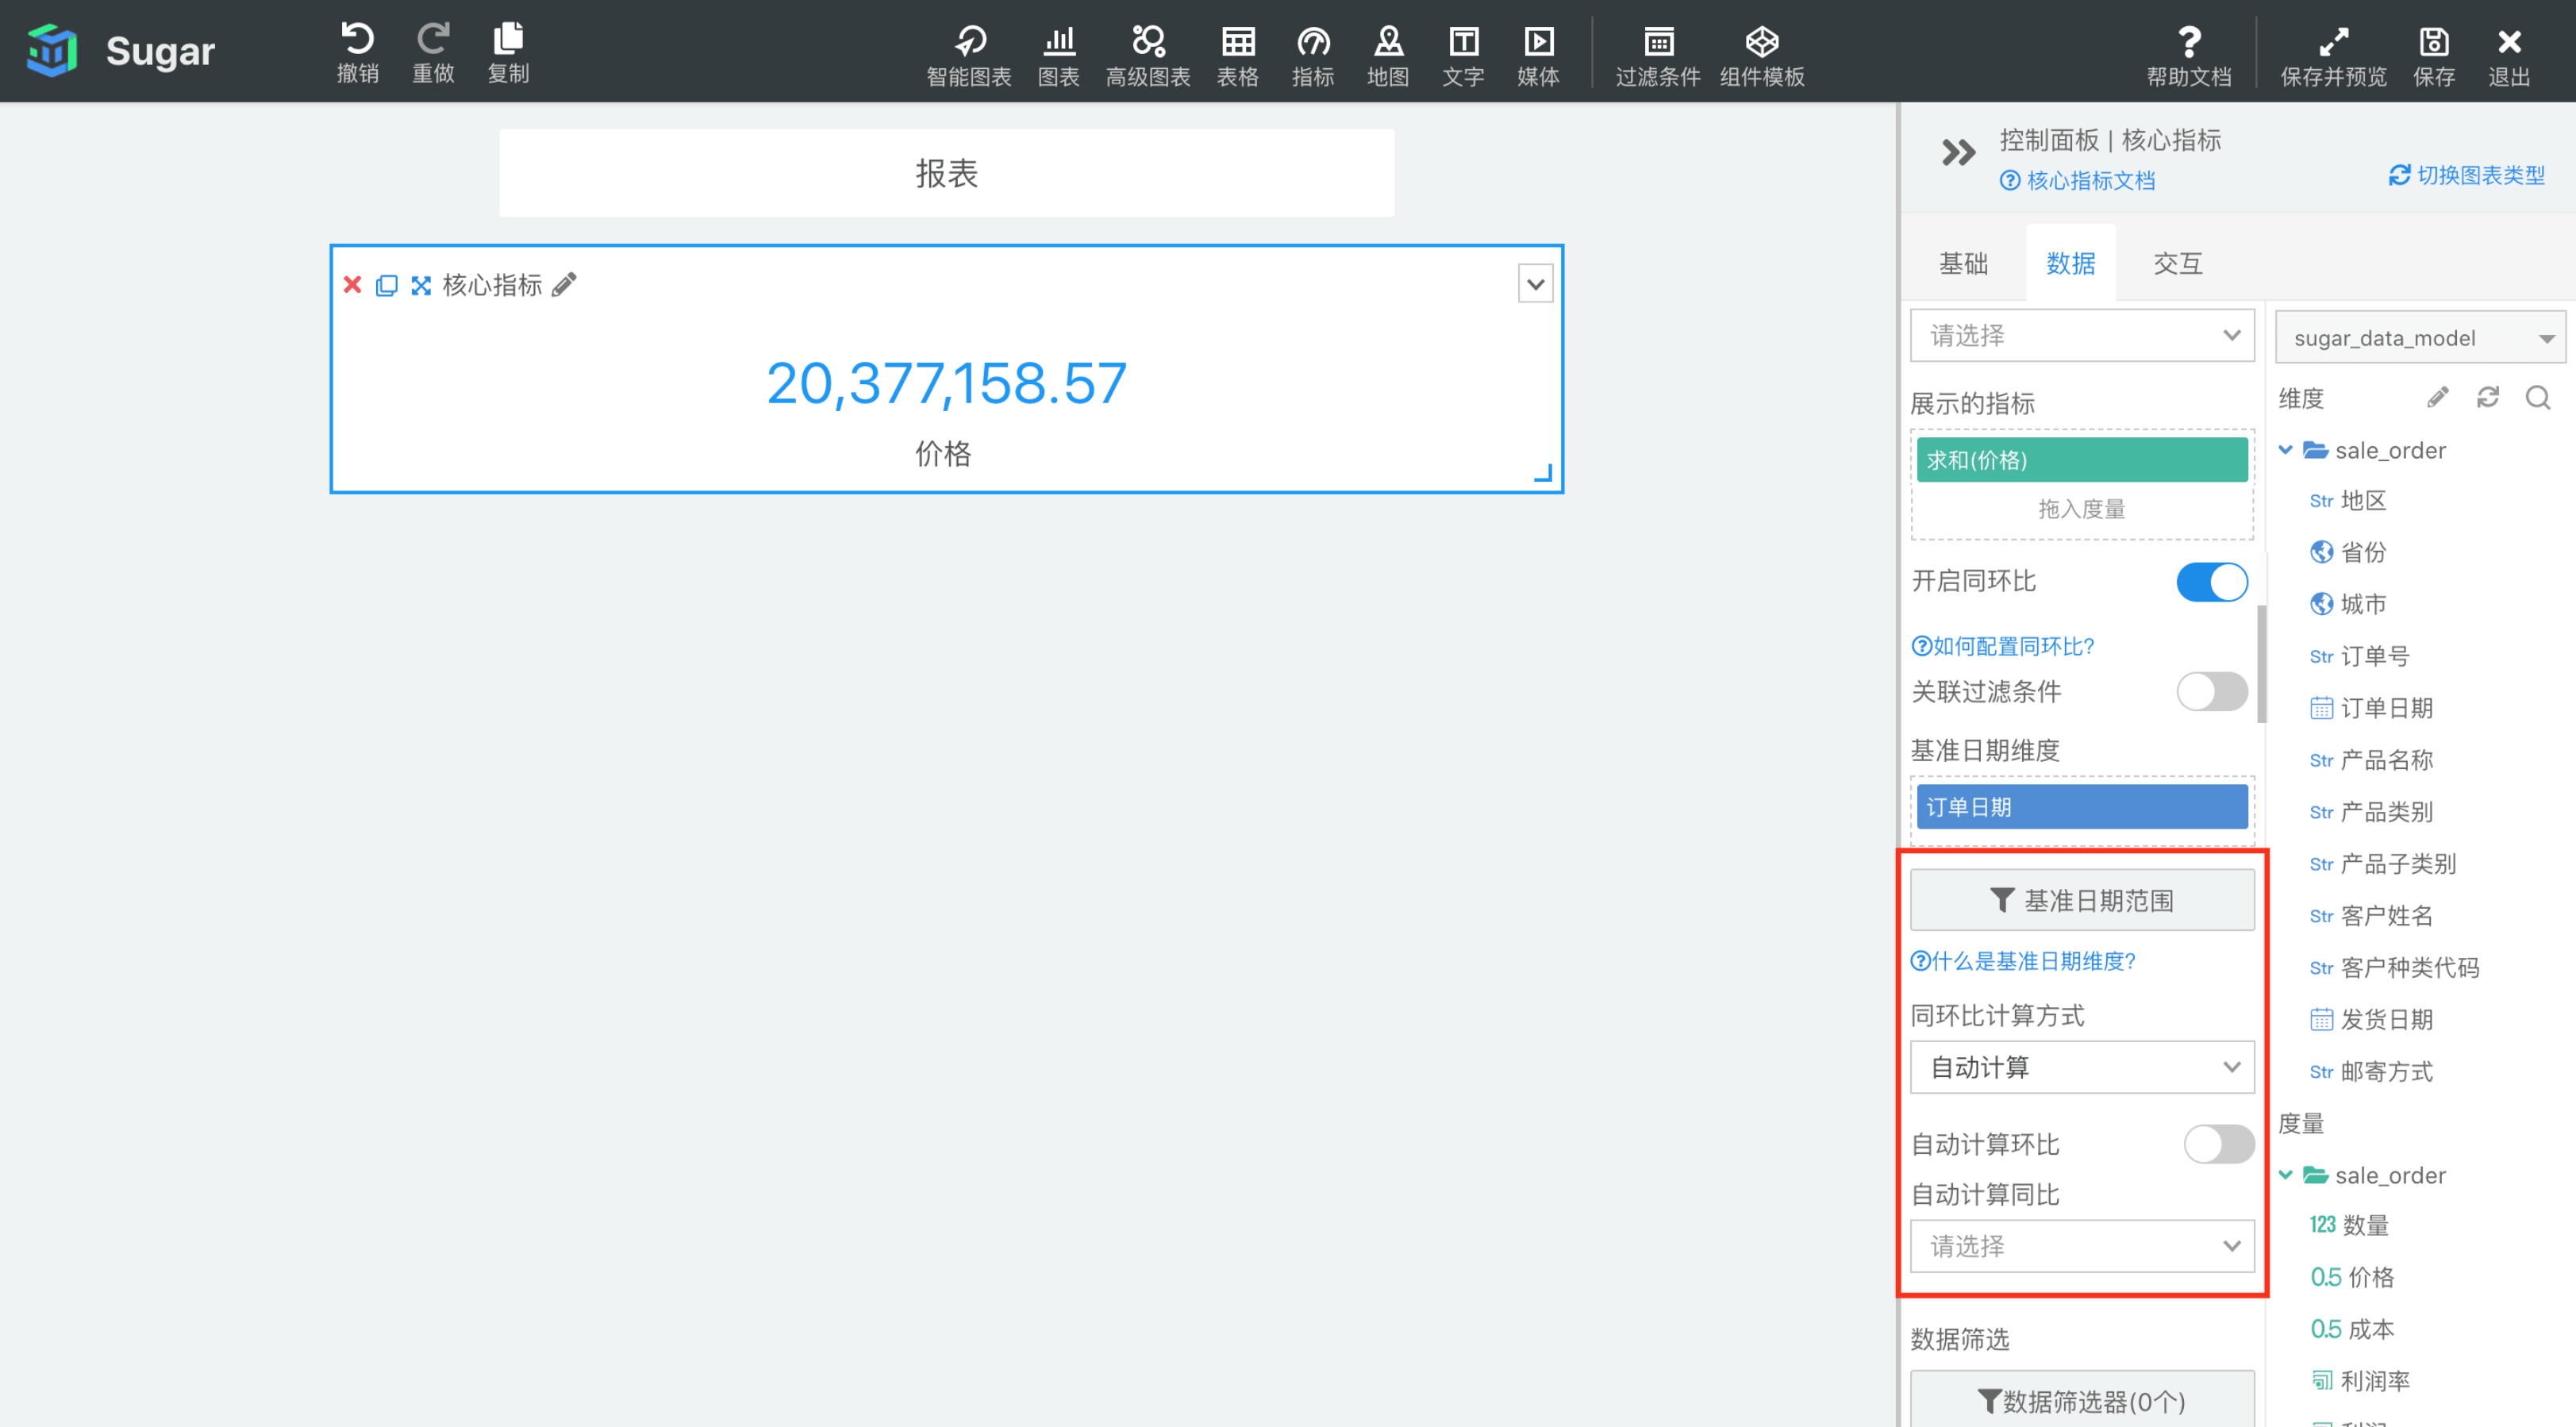
Task: Select the 成本 measure field
Action: (2352, 1329)
